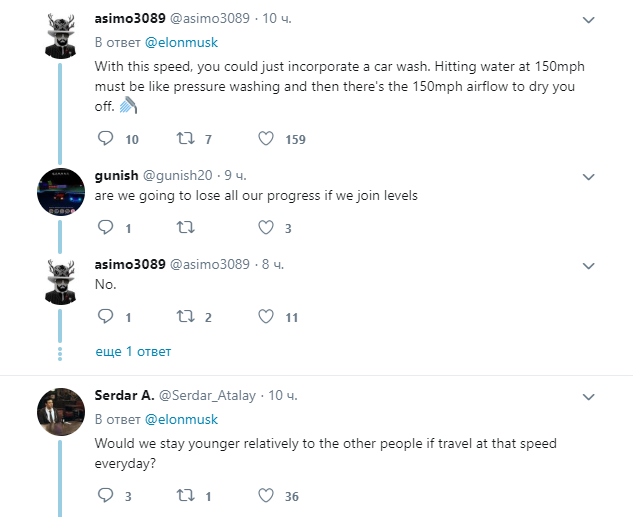Screen dimensions: 633x517
Task: Retweet Serdar A.'s staying younger tweet
Action: [x=184, y=496]
